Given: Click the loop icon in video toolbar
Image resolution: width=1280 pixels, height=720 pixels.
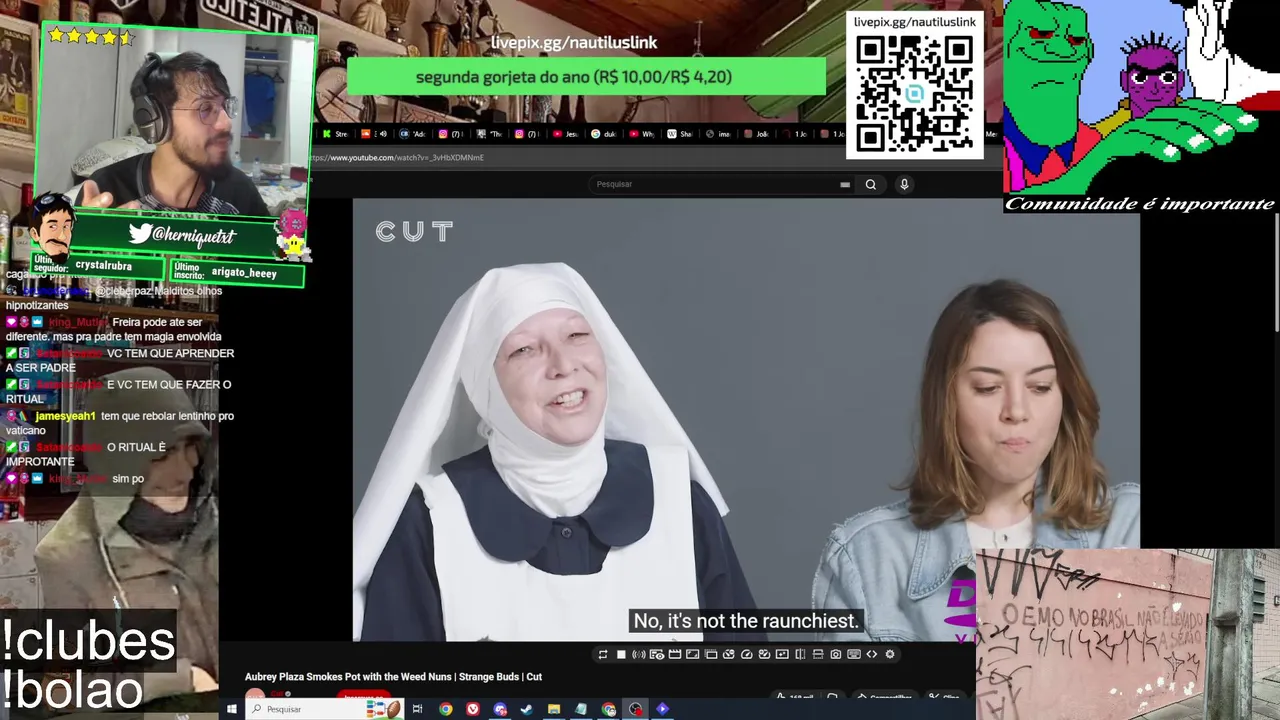Looking at the screenshot, I should pyautogui.click(x=603, y=654).
